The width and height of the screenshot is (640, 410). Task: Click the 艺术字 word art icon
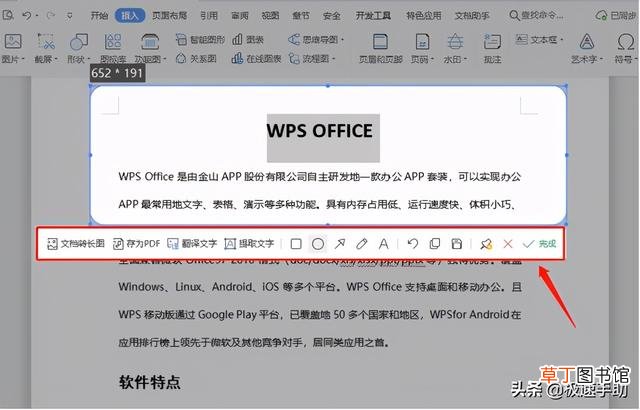pyautogui.click(x=587, y=42)
